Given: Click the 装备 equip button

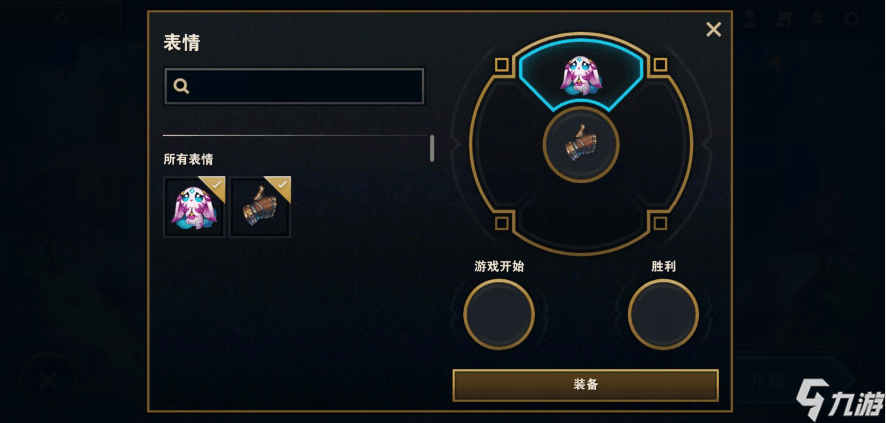Looking at the screenshot, I should click(x=585, y=385).
